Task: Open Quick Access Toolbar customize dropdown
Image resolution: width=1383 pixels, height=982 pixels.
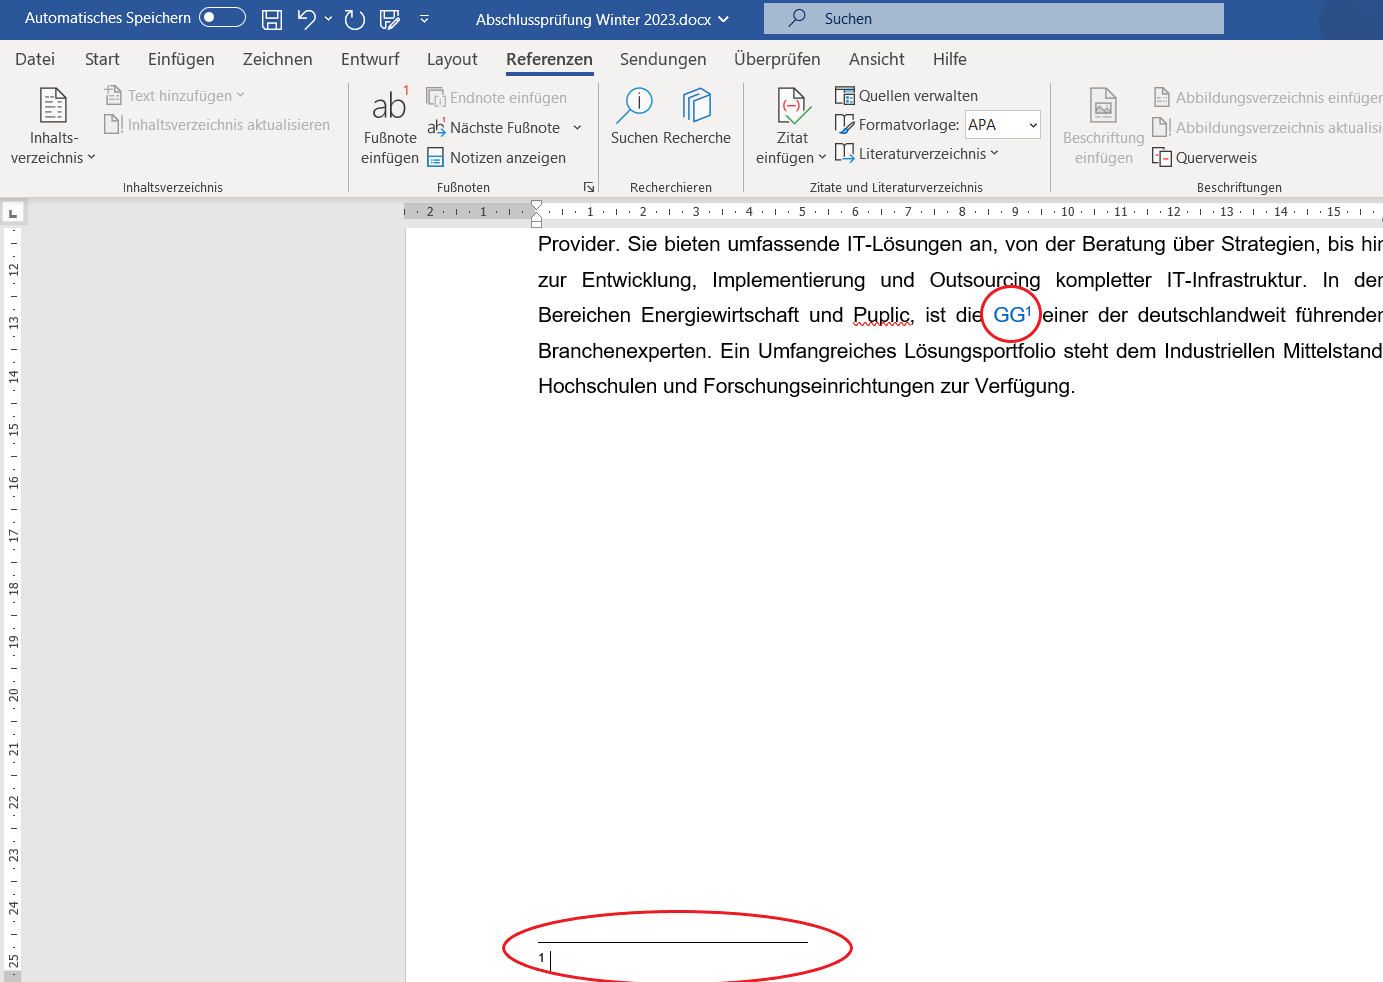Action: 424,19
